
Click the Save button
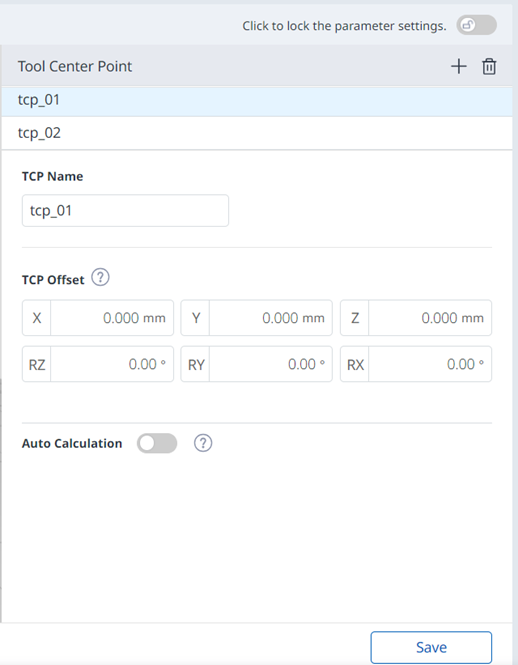(431, 647)
